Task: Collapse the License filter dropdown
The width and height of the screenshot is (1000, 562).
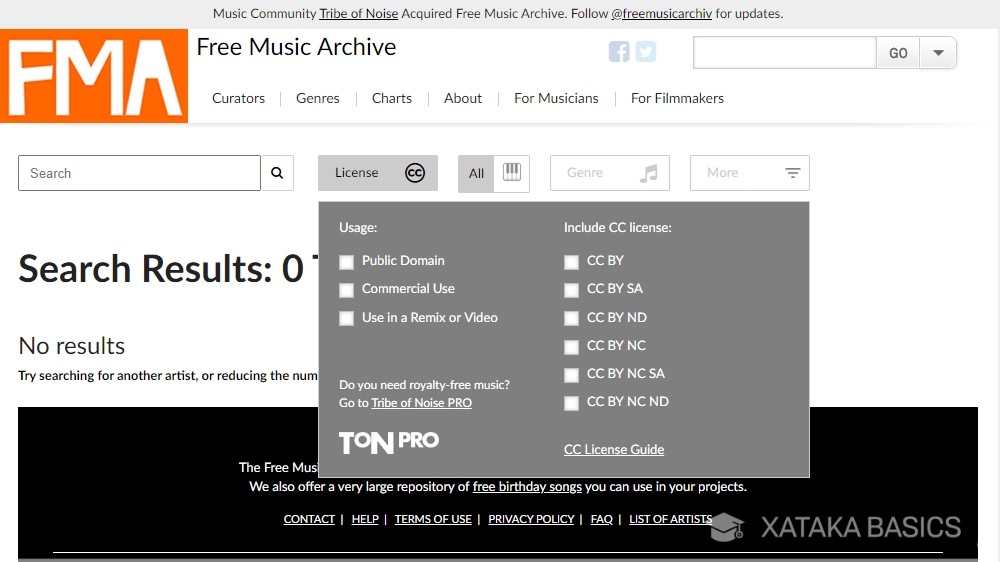Action: coord(378,173)
